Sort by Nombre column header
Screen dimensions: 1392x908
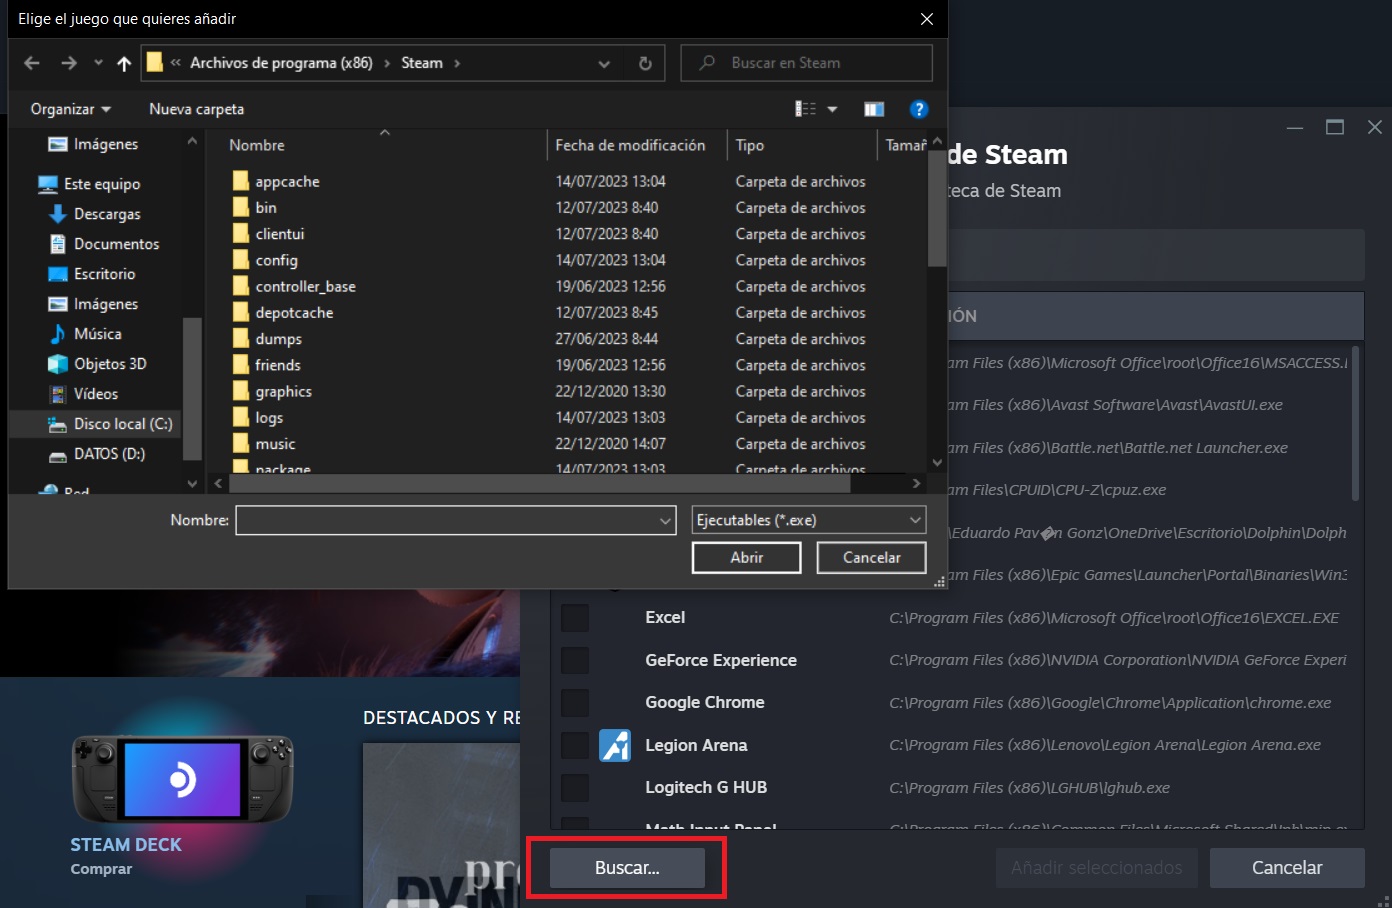point(257,145)
